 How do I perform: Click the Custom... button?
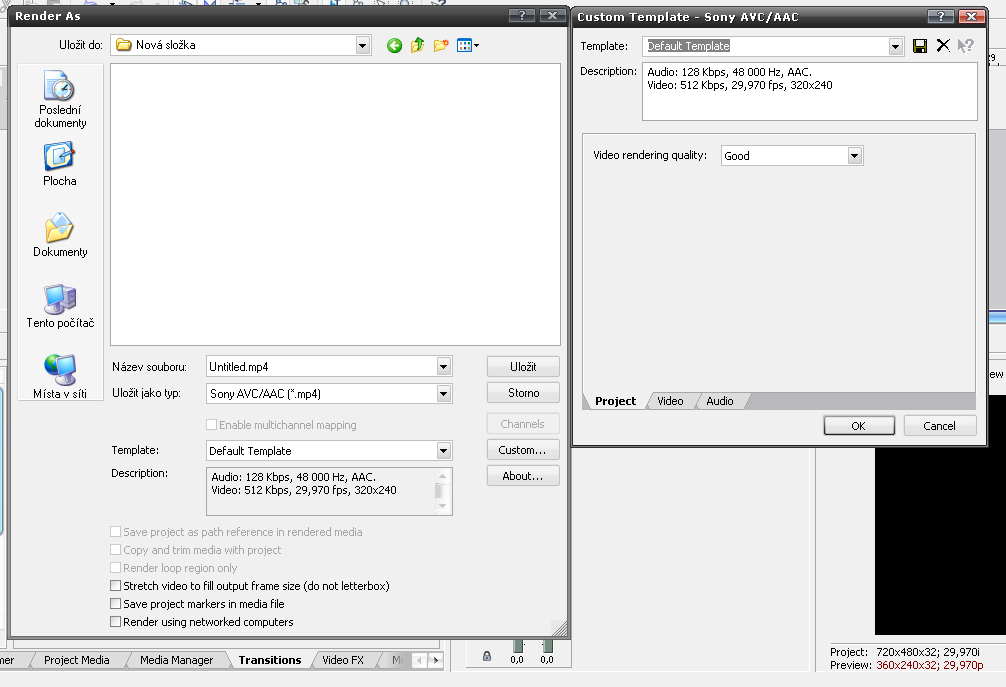[523, 450]
